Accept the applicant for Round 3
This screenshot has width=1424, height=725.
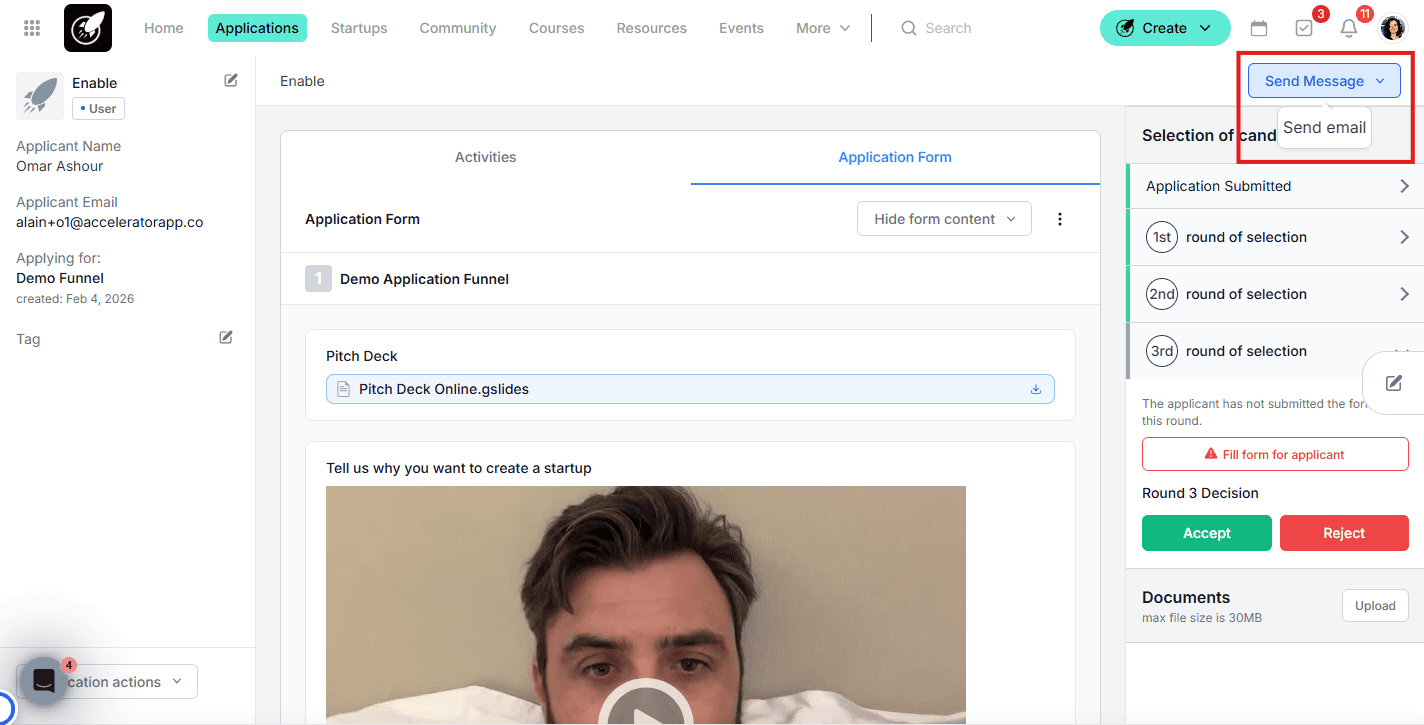[1206, 533]
